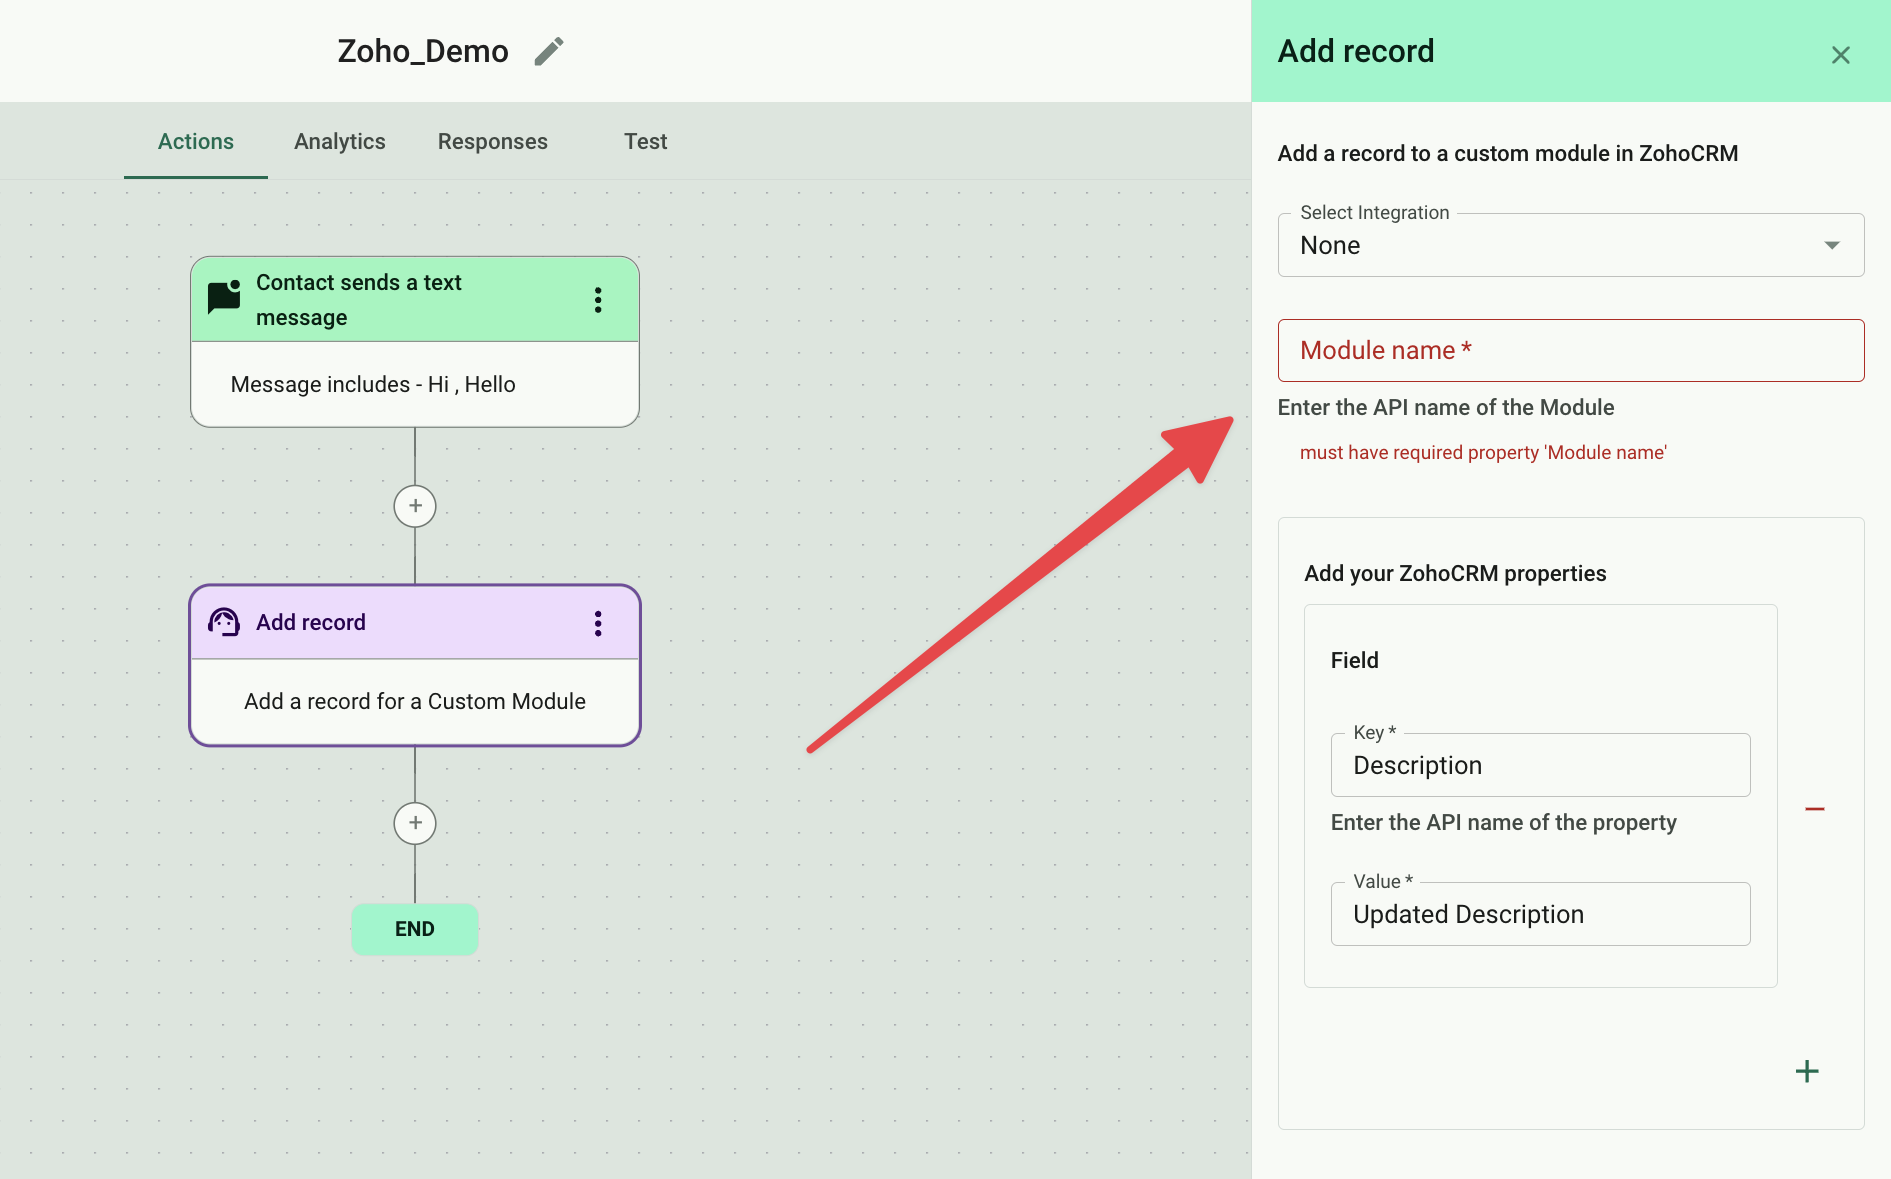
Task: Click the 'must have required property' error text
Action: pos(1483,452)
